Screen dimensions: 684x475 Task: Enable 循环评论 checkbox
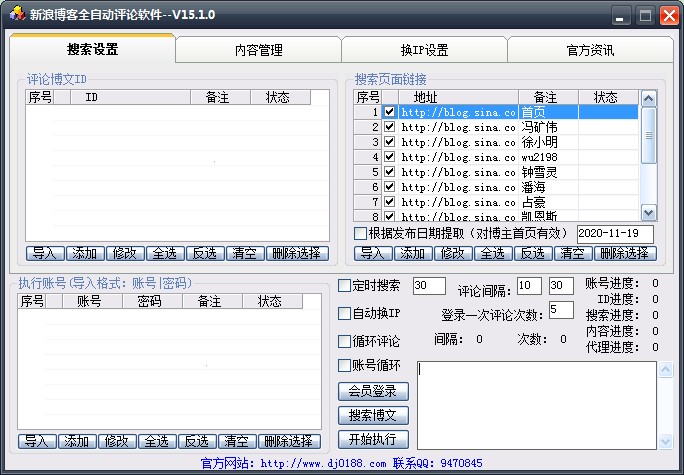[344, 341]
